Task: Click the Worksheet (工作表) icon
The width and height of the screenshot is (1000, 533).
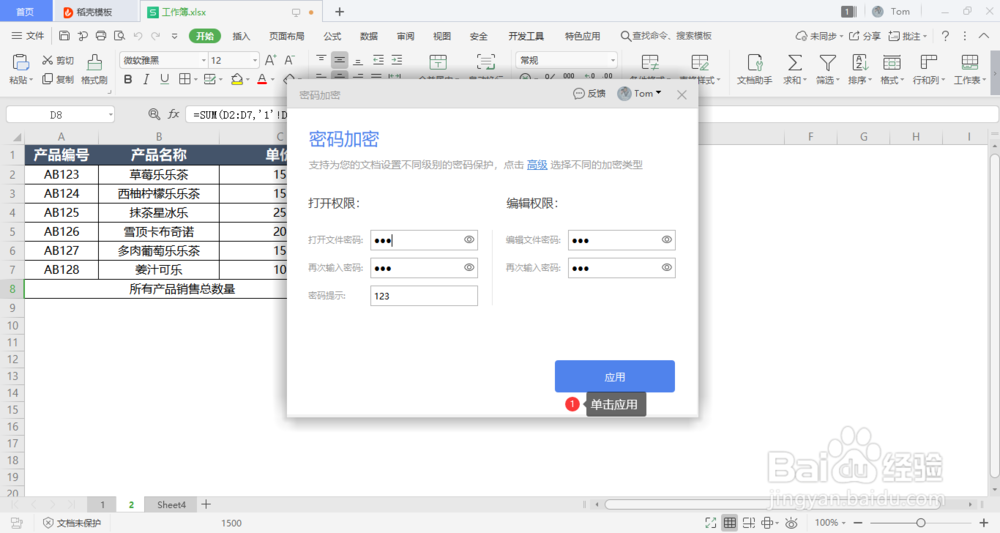Action: pyautogui.click(x=969, y=62)
